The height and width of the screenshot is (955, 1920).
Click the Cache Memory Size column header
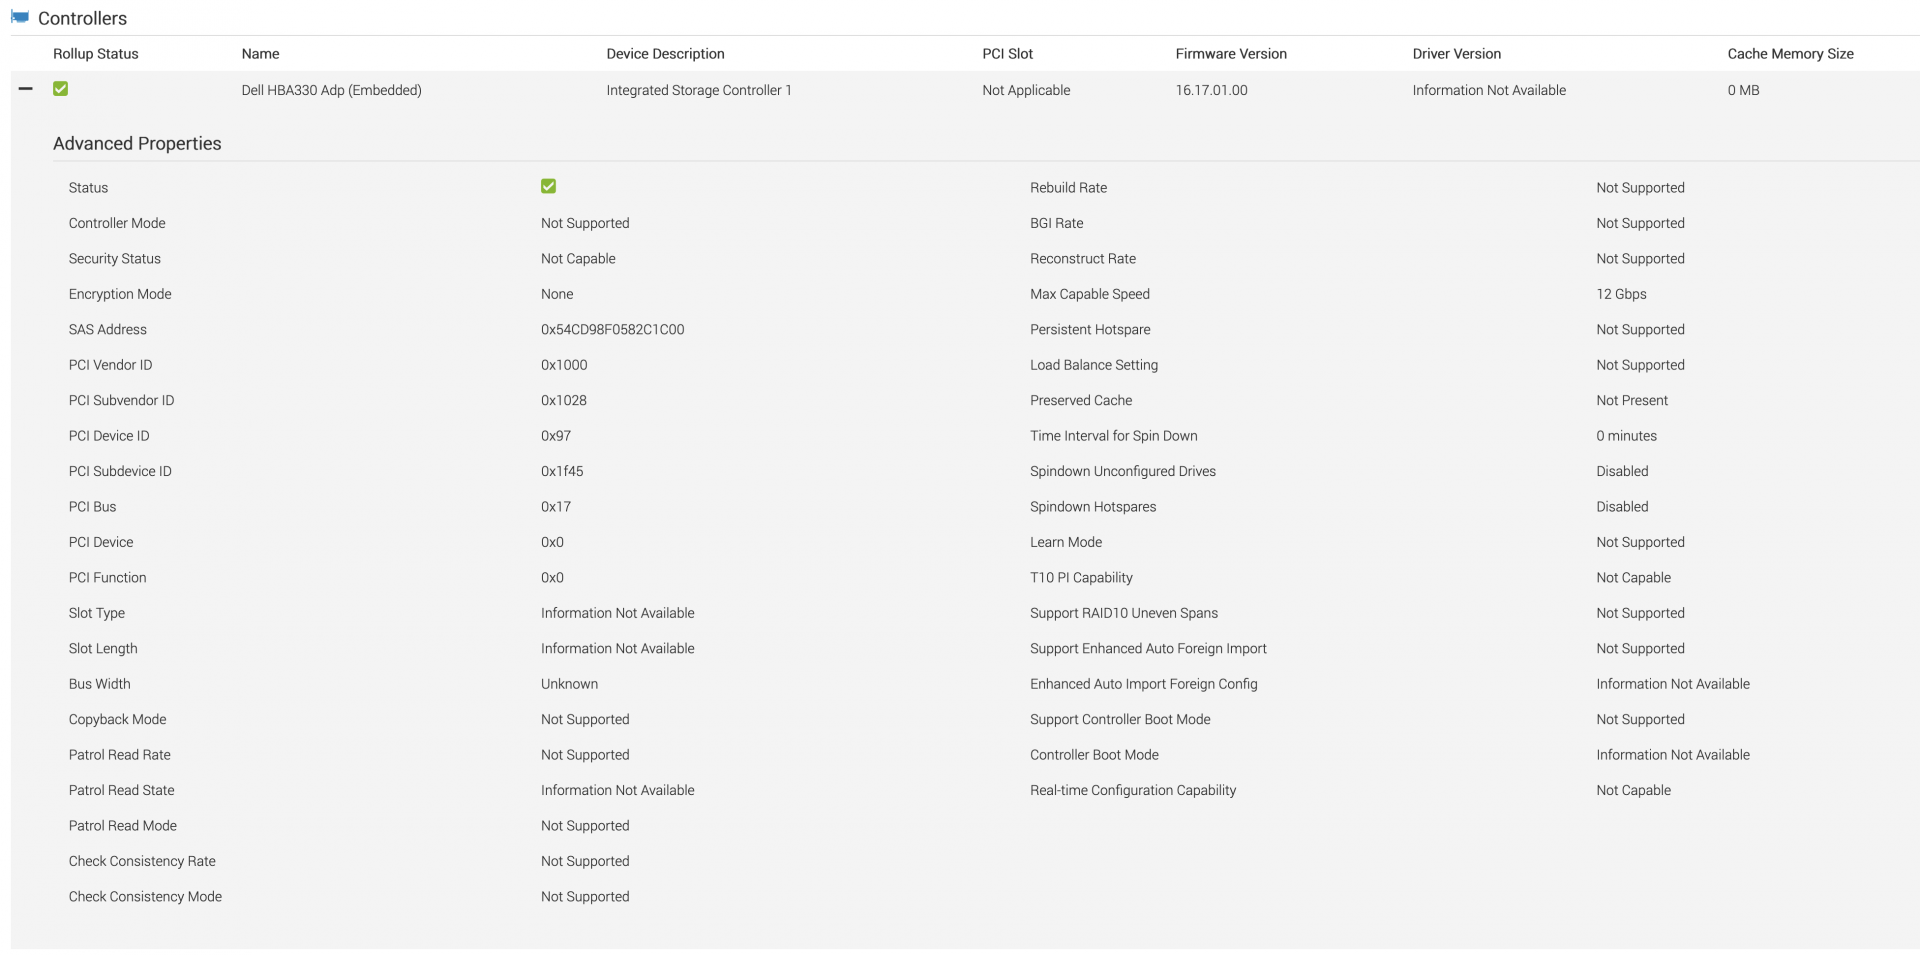tap(1790, 54)
